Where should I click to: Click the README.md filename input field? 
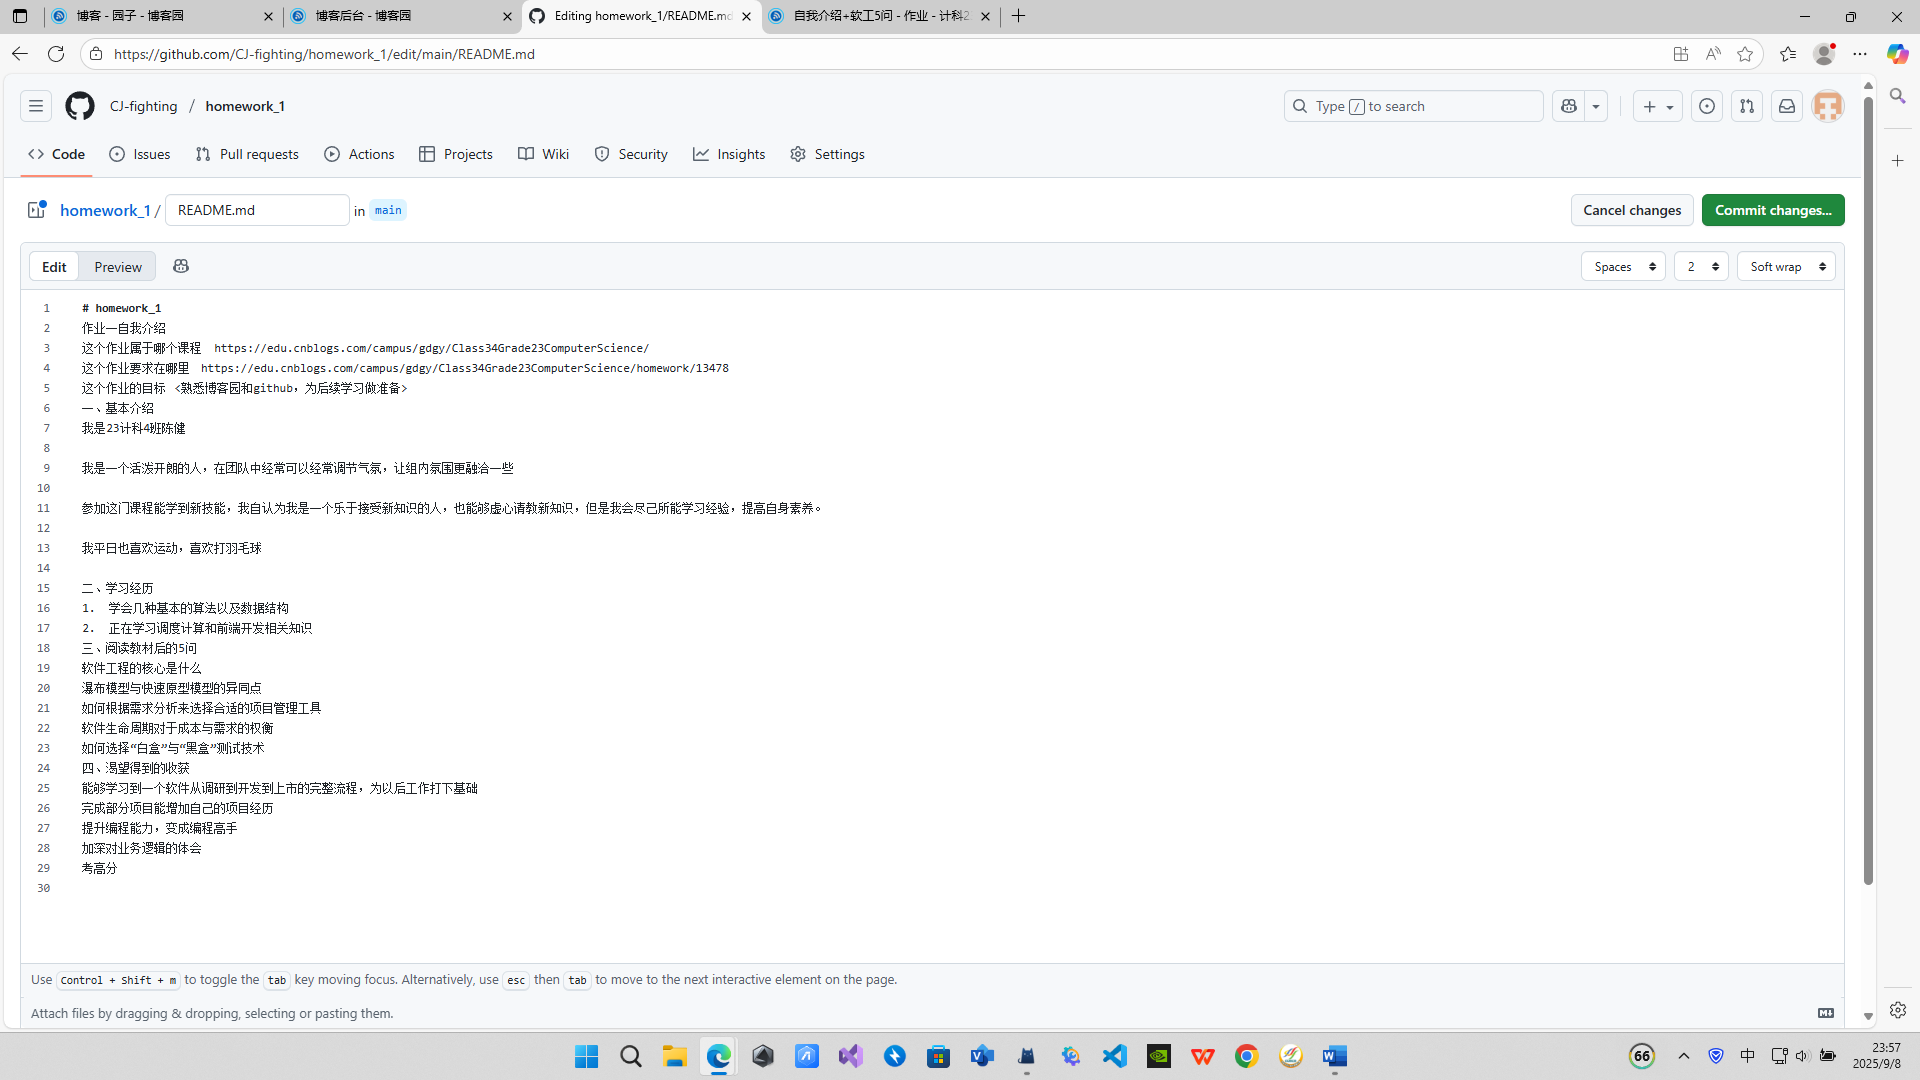point(257,210)
